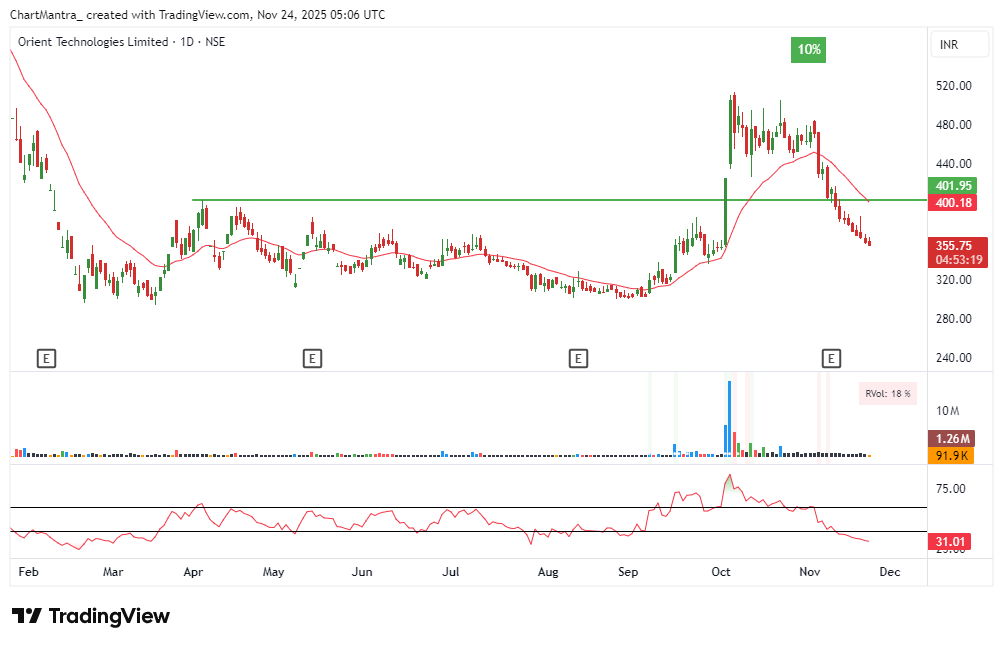
Task: Click the E earnings marker near April
Action: coord(312,357)
